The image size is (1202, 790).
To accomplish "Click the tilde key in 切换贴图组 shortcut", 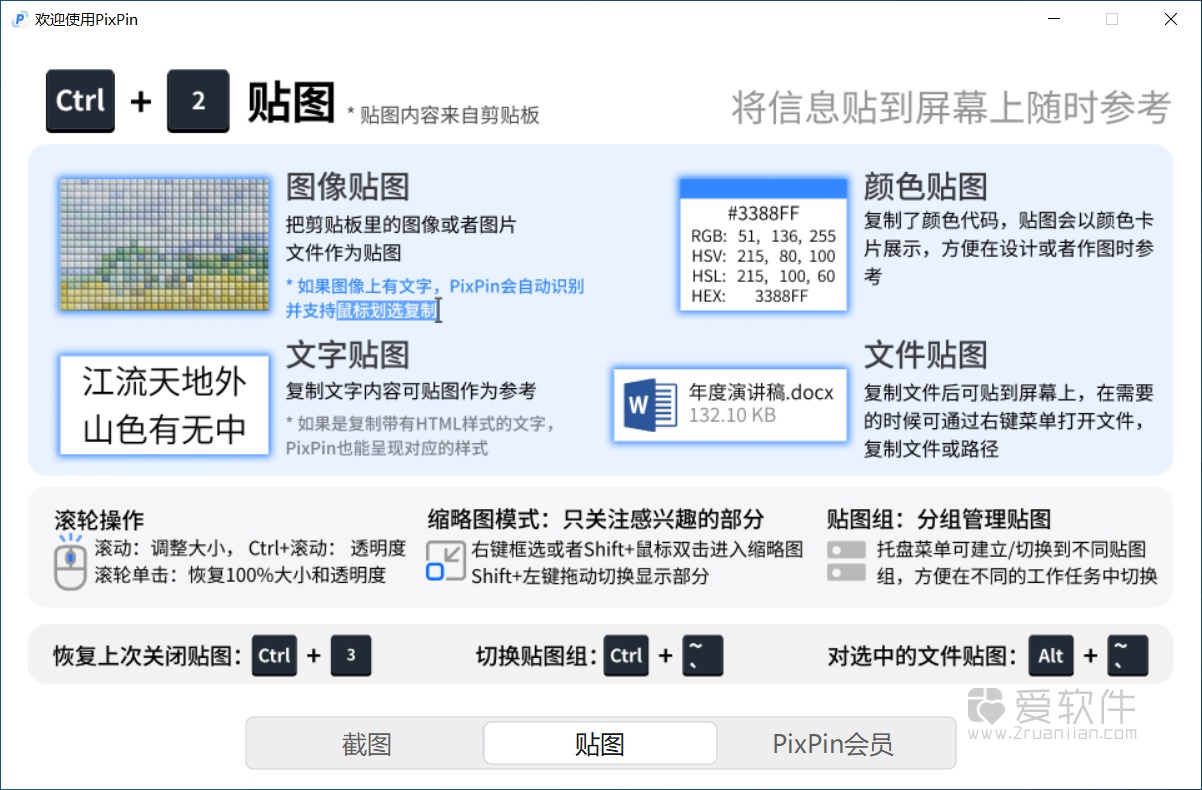I will 702,656.
